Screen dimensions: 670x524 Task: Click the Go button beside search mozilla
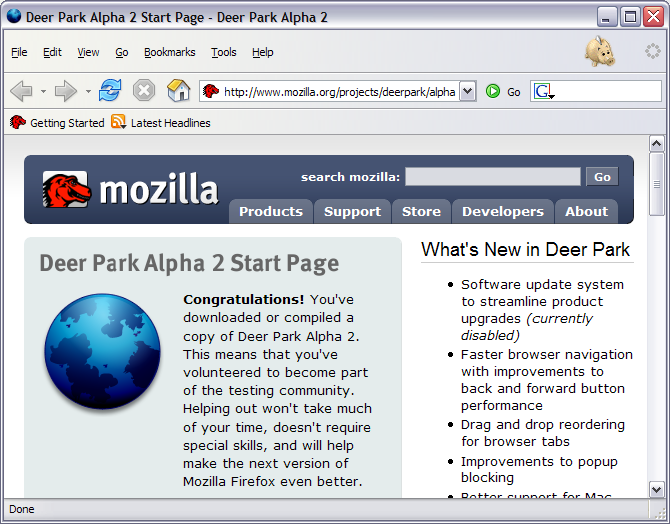click(x=602, y=177)
